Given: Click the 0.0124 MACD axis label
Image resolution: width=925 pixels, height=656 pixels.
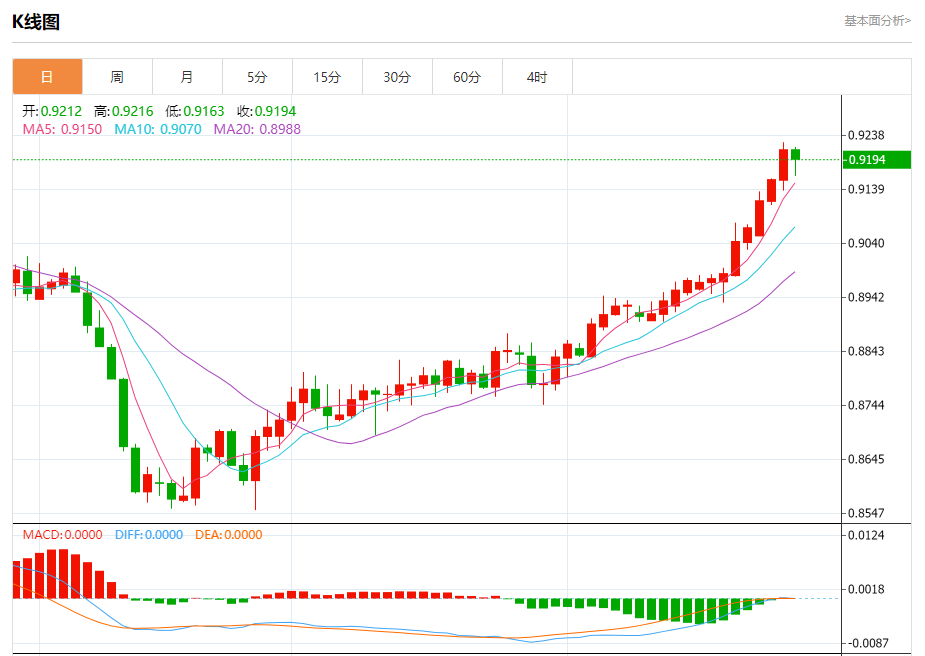Looking at the screenshot, I should coord(866,535).
